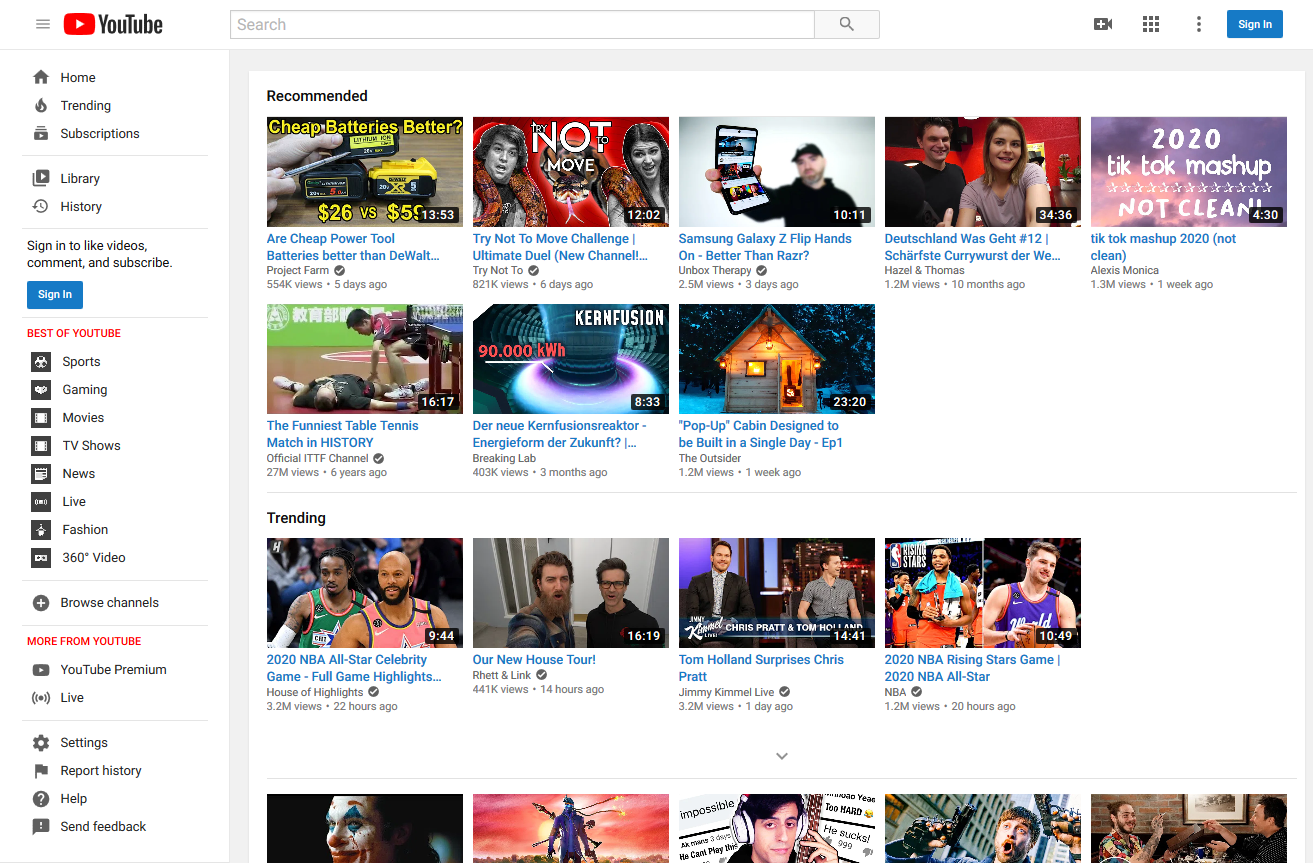This screenshot has height=863, width=1313.
Task: Click the History clock icon in sidebar
Action: 41,206
